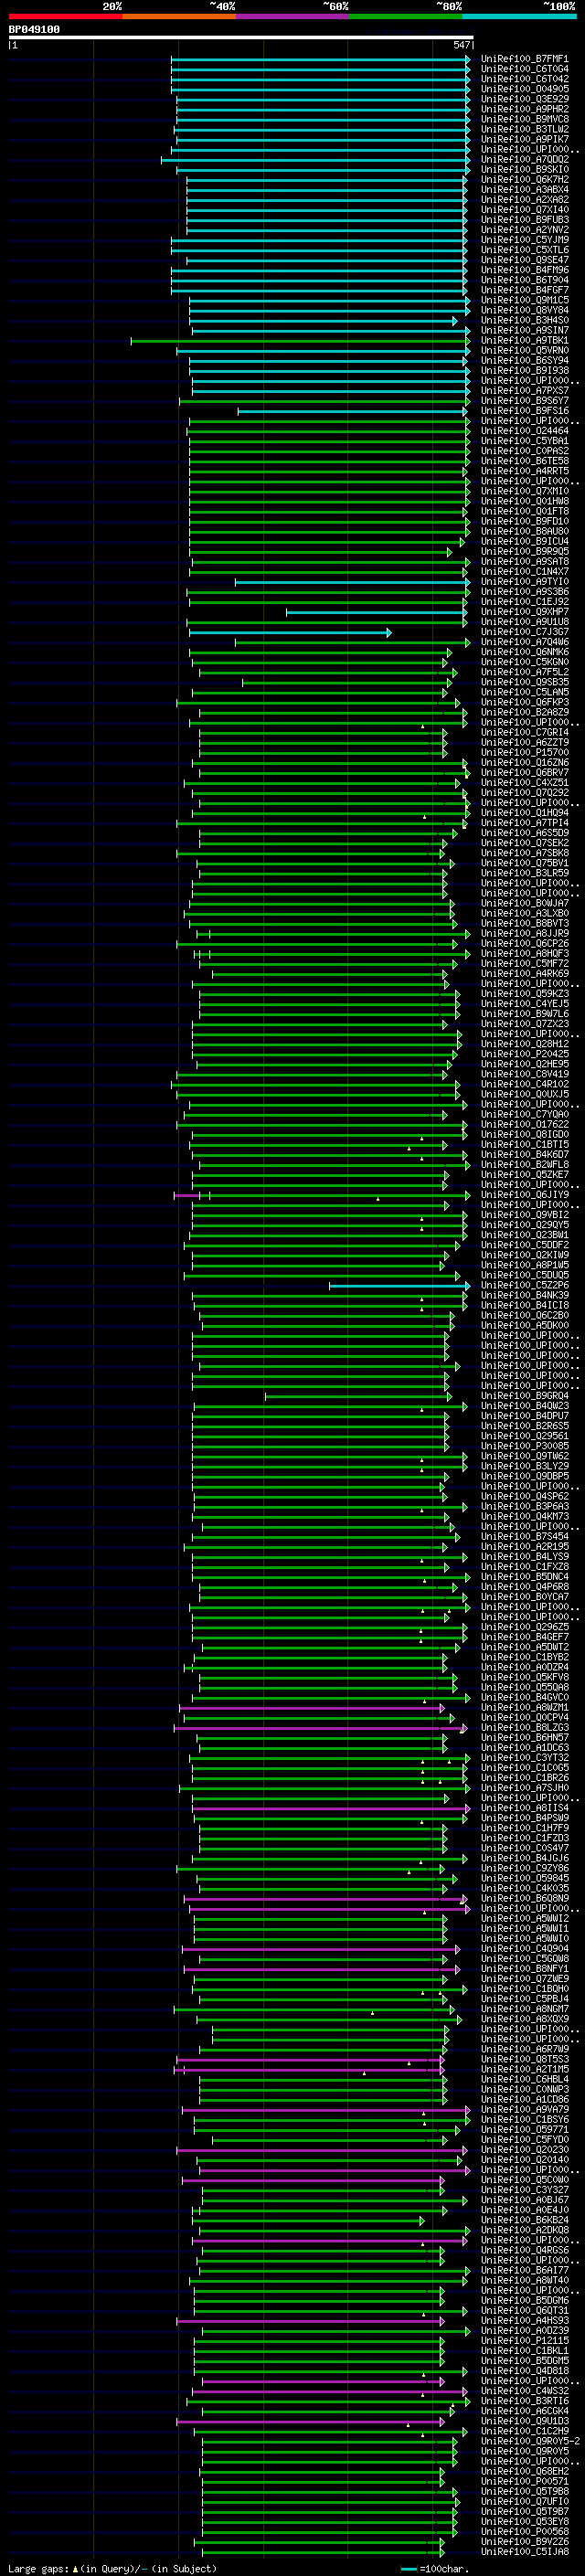Viewport: 585px width, 2576px height.
Task: Click the UniRef100_A2YNV2 label
Action: click(525, 230)
